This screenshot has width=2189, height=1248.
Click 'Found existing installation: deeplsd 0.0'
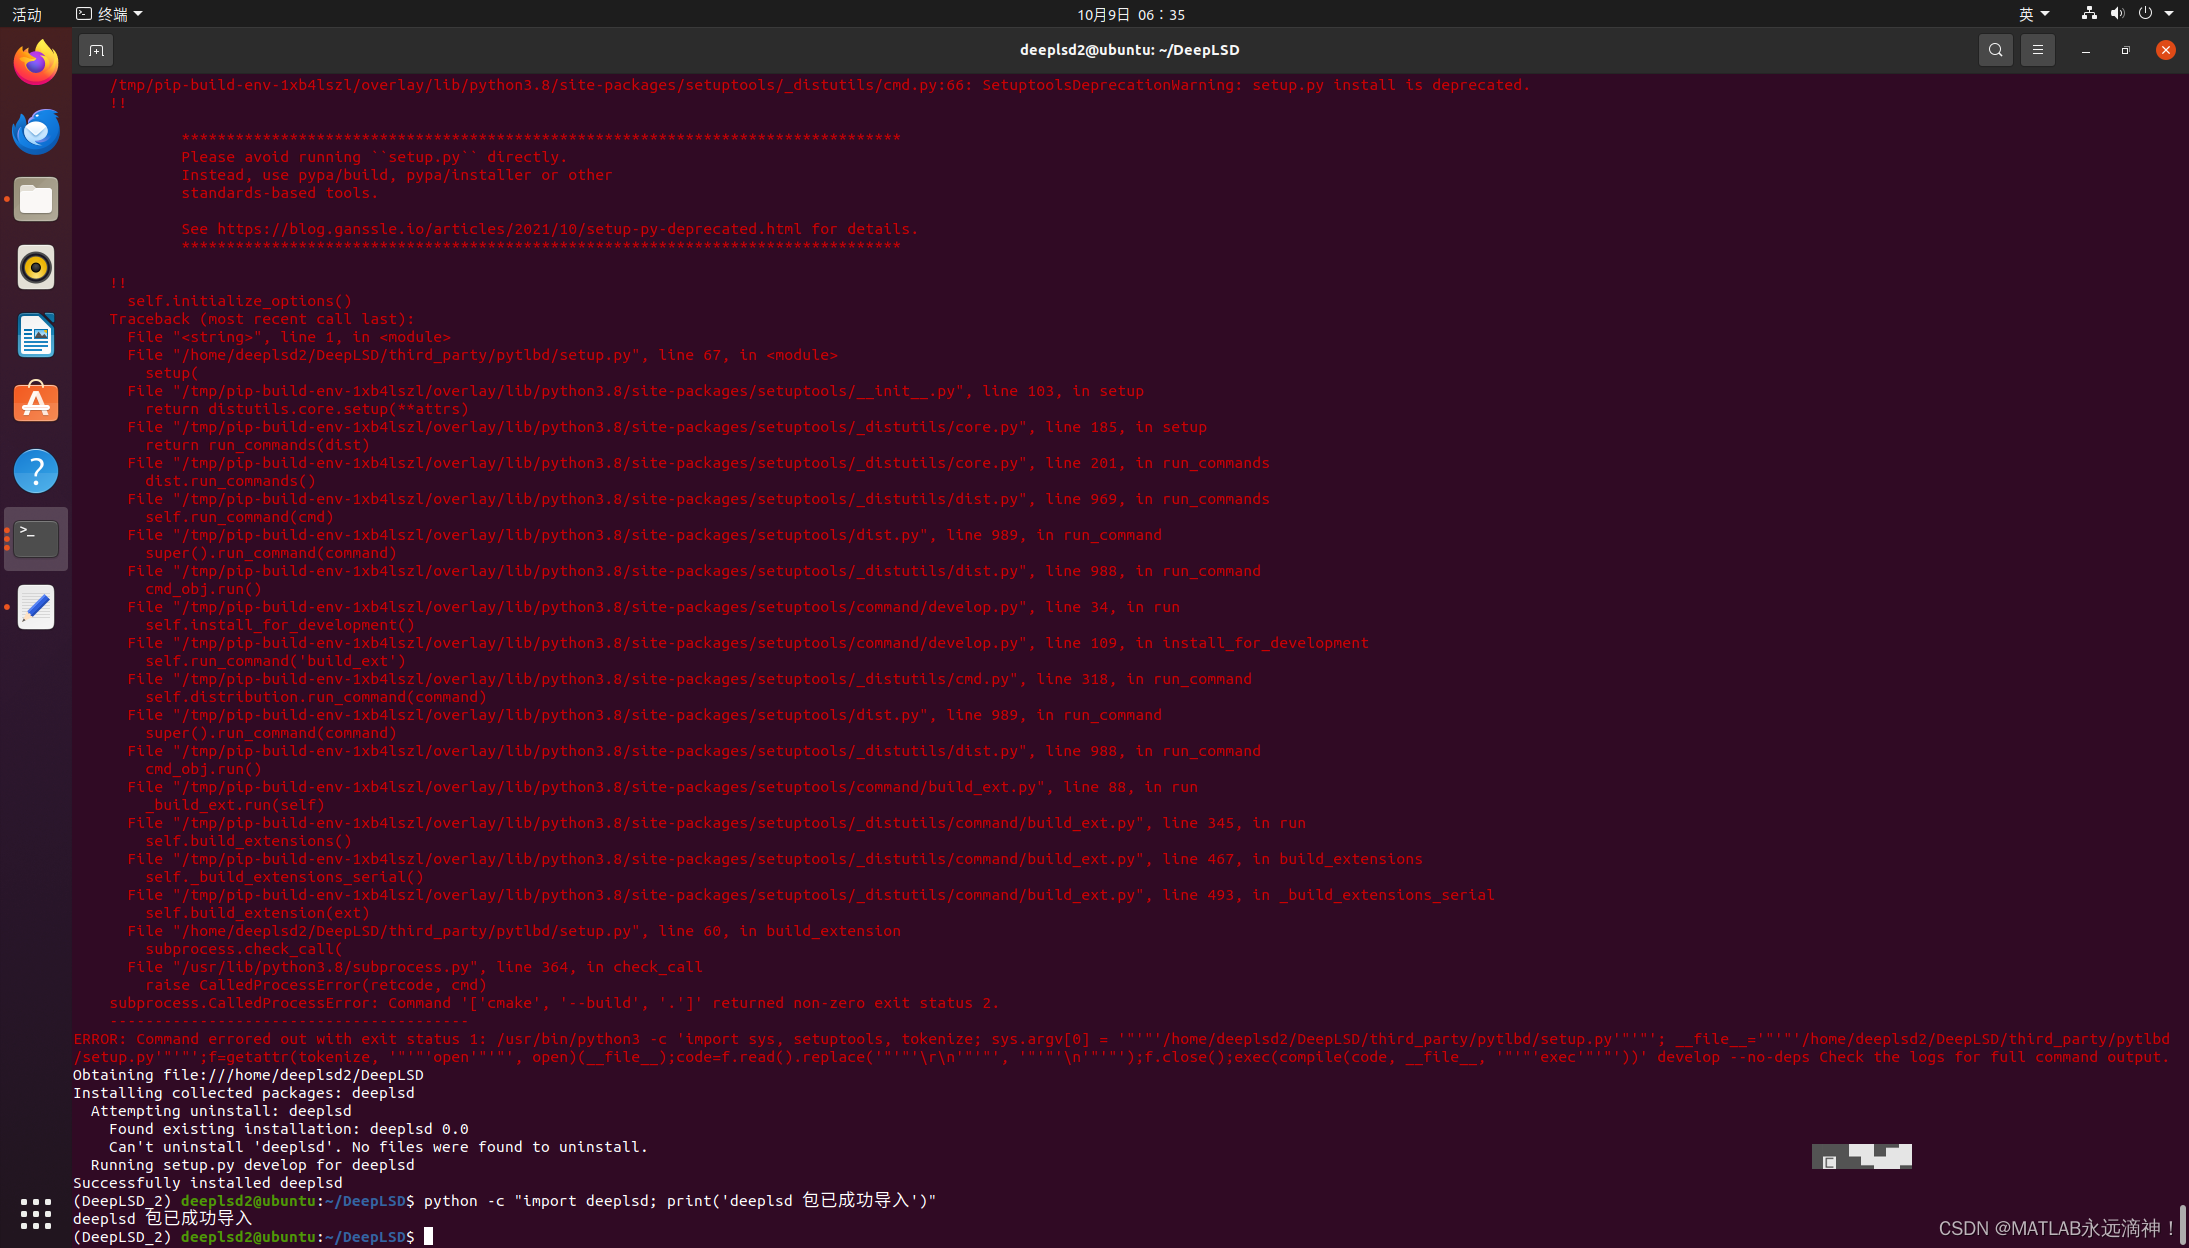pyautogui.click(x=288, y=1129)
